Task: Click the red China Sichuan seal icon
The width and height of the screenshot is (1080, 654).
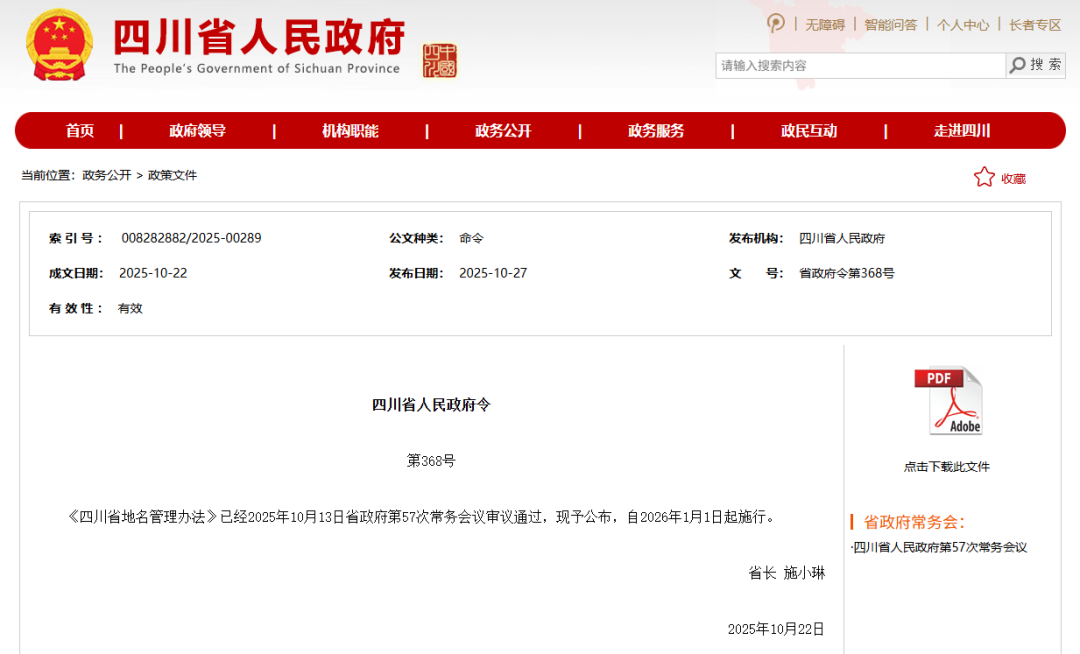Action: pos(439,60)
